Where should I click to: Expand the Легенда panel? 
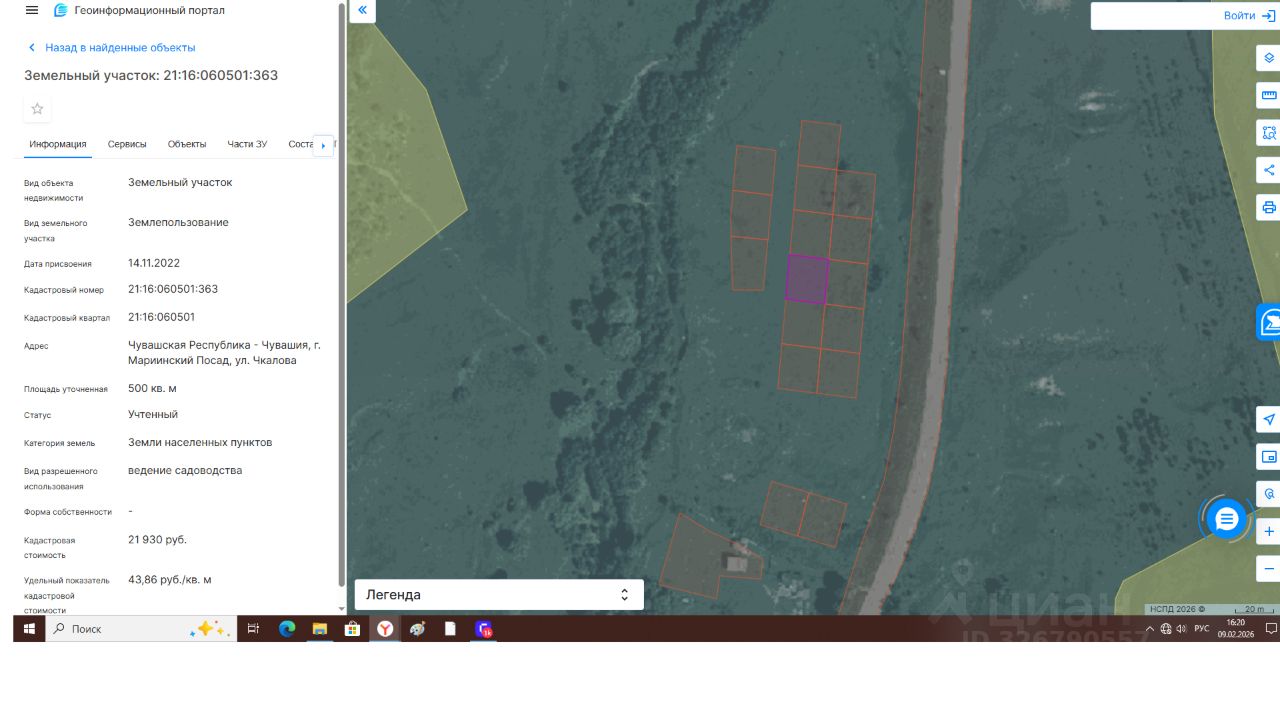tap(499, 595)
